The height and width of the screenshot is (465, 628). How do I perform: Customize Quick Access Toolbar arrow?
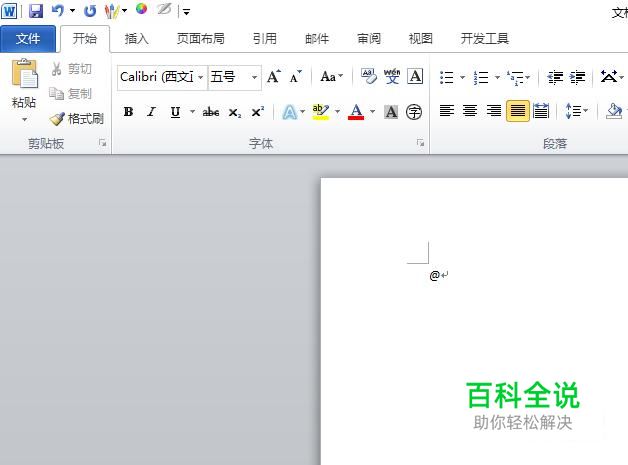[186, 12]
